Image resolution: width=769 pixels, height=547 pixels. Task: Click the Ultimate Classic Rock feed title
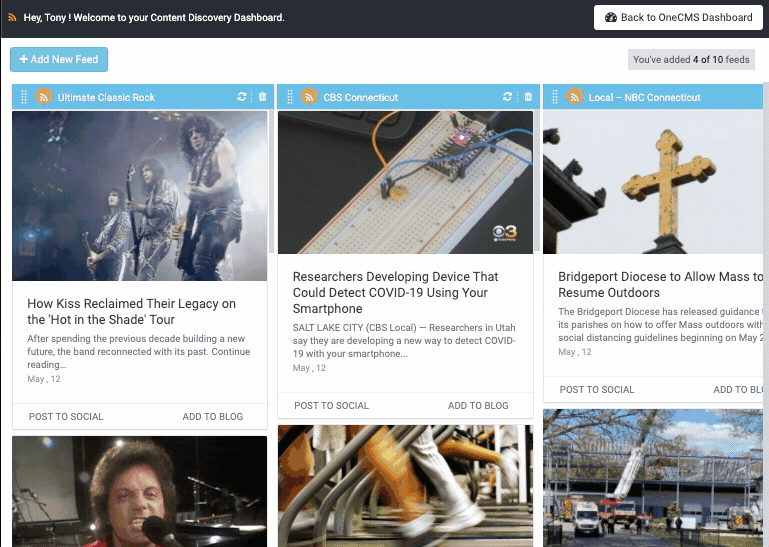(x=106, y=97)
